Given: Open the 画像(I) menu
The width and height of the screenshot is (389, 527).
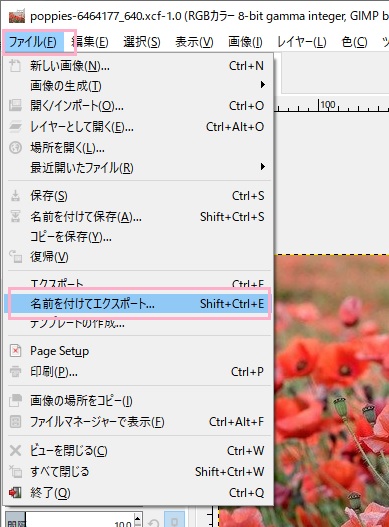Looking at the screenshot, I should (x=245, y=42).
